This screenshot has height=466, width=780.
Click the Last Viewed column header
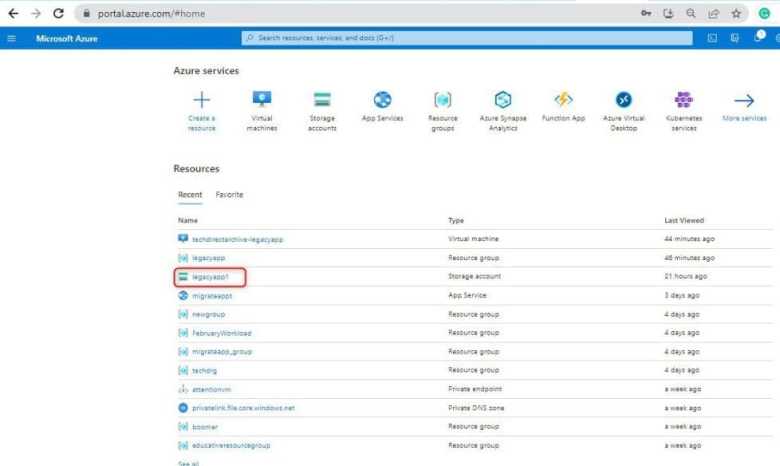coord(684,220)
